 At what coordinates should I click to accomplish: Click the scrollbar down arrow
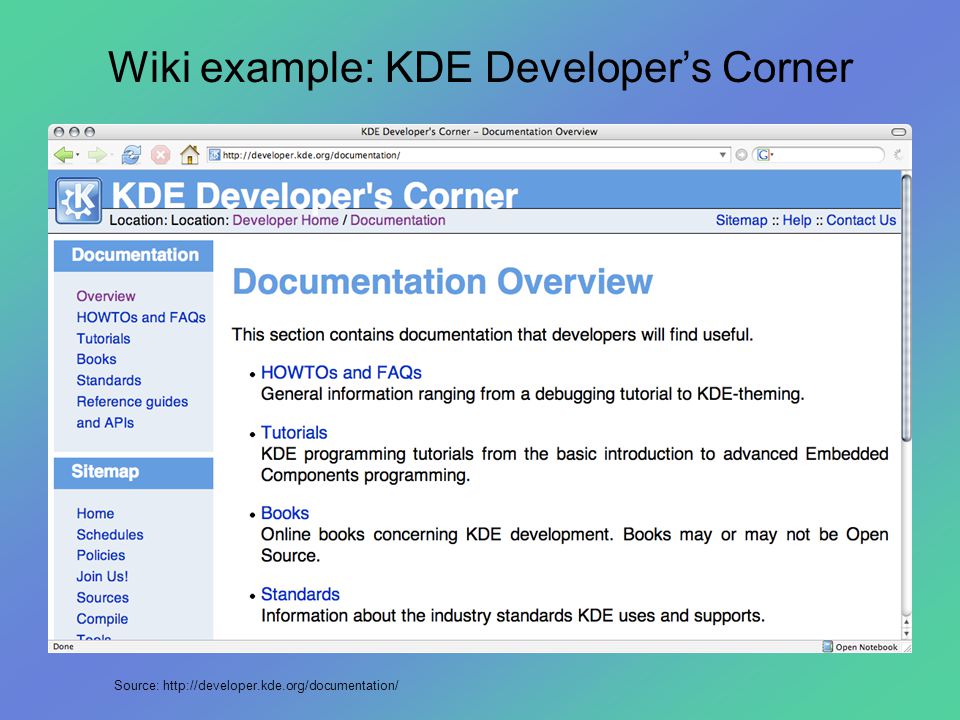pyautogui.click(x=906, y=634)
